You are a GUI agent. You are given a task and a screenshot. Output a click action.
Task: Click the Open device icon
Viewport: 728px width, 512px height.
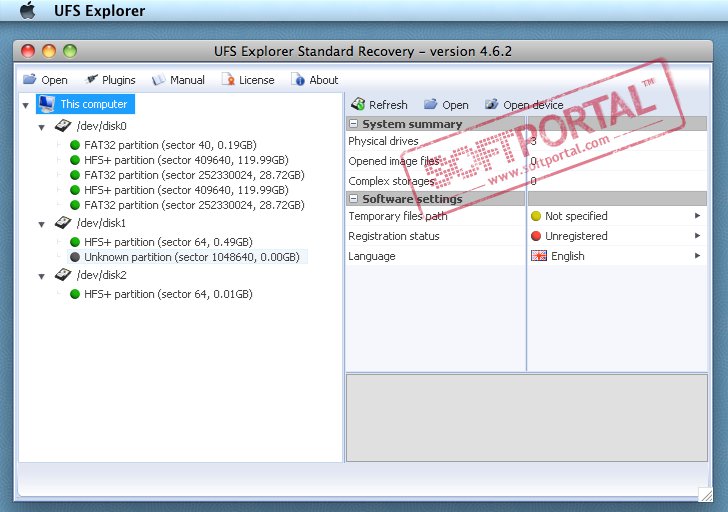coord(492,104)
